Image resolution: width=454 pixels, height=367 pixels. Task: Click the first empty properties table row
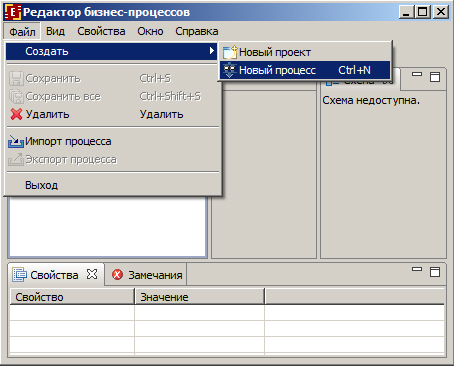pos(227,313)
